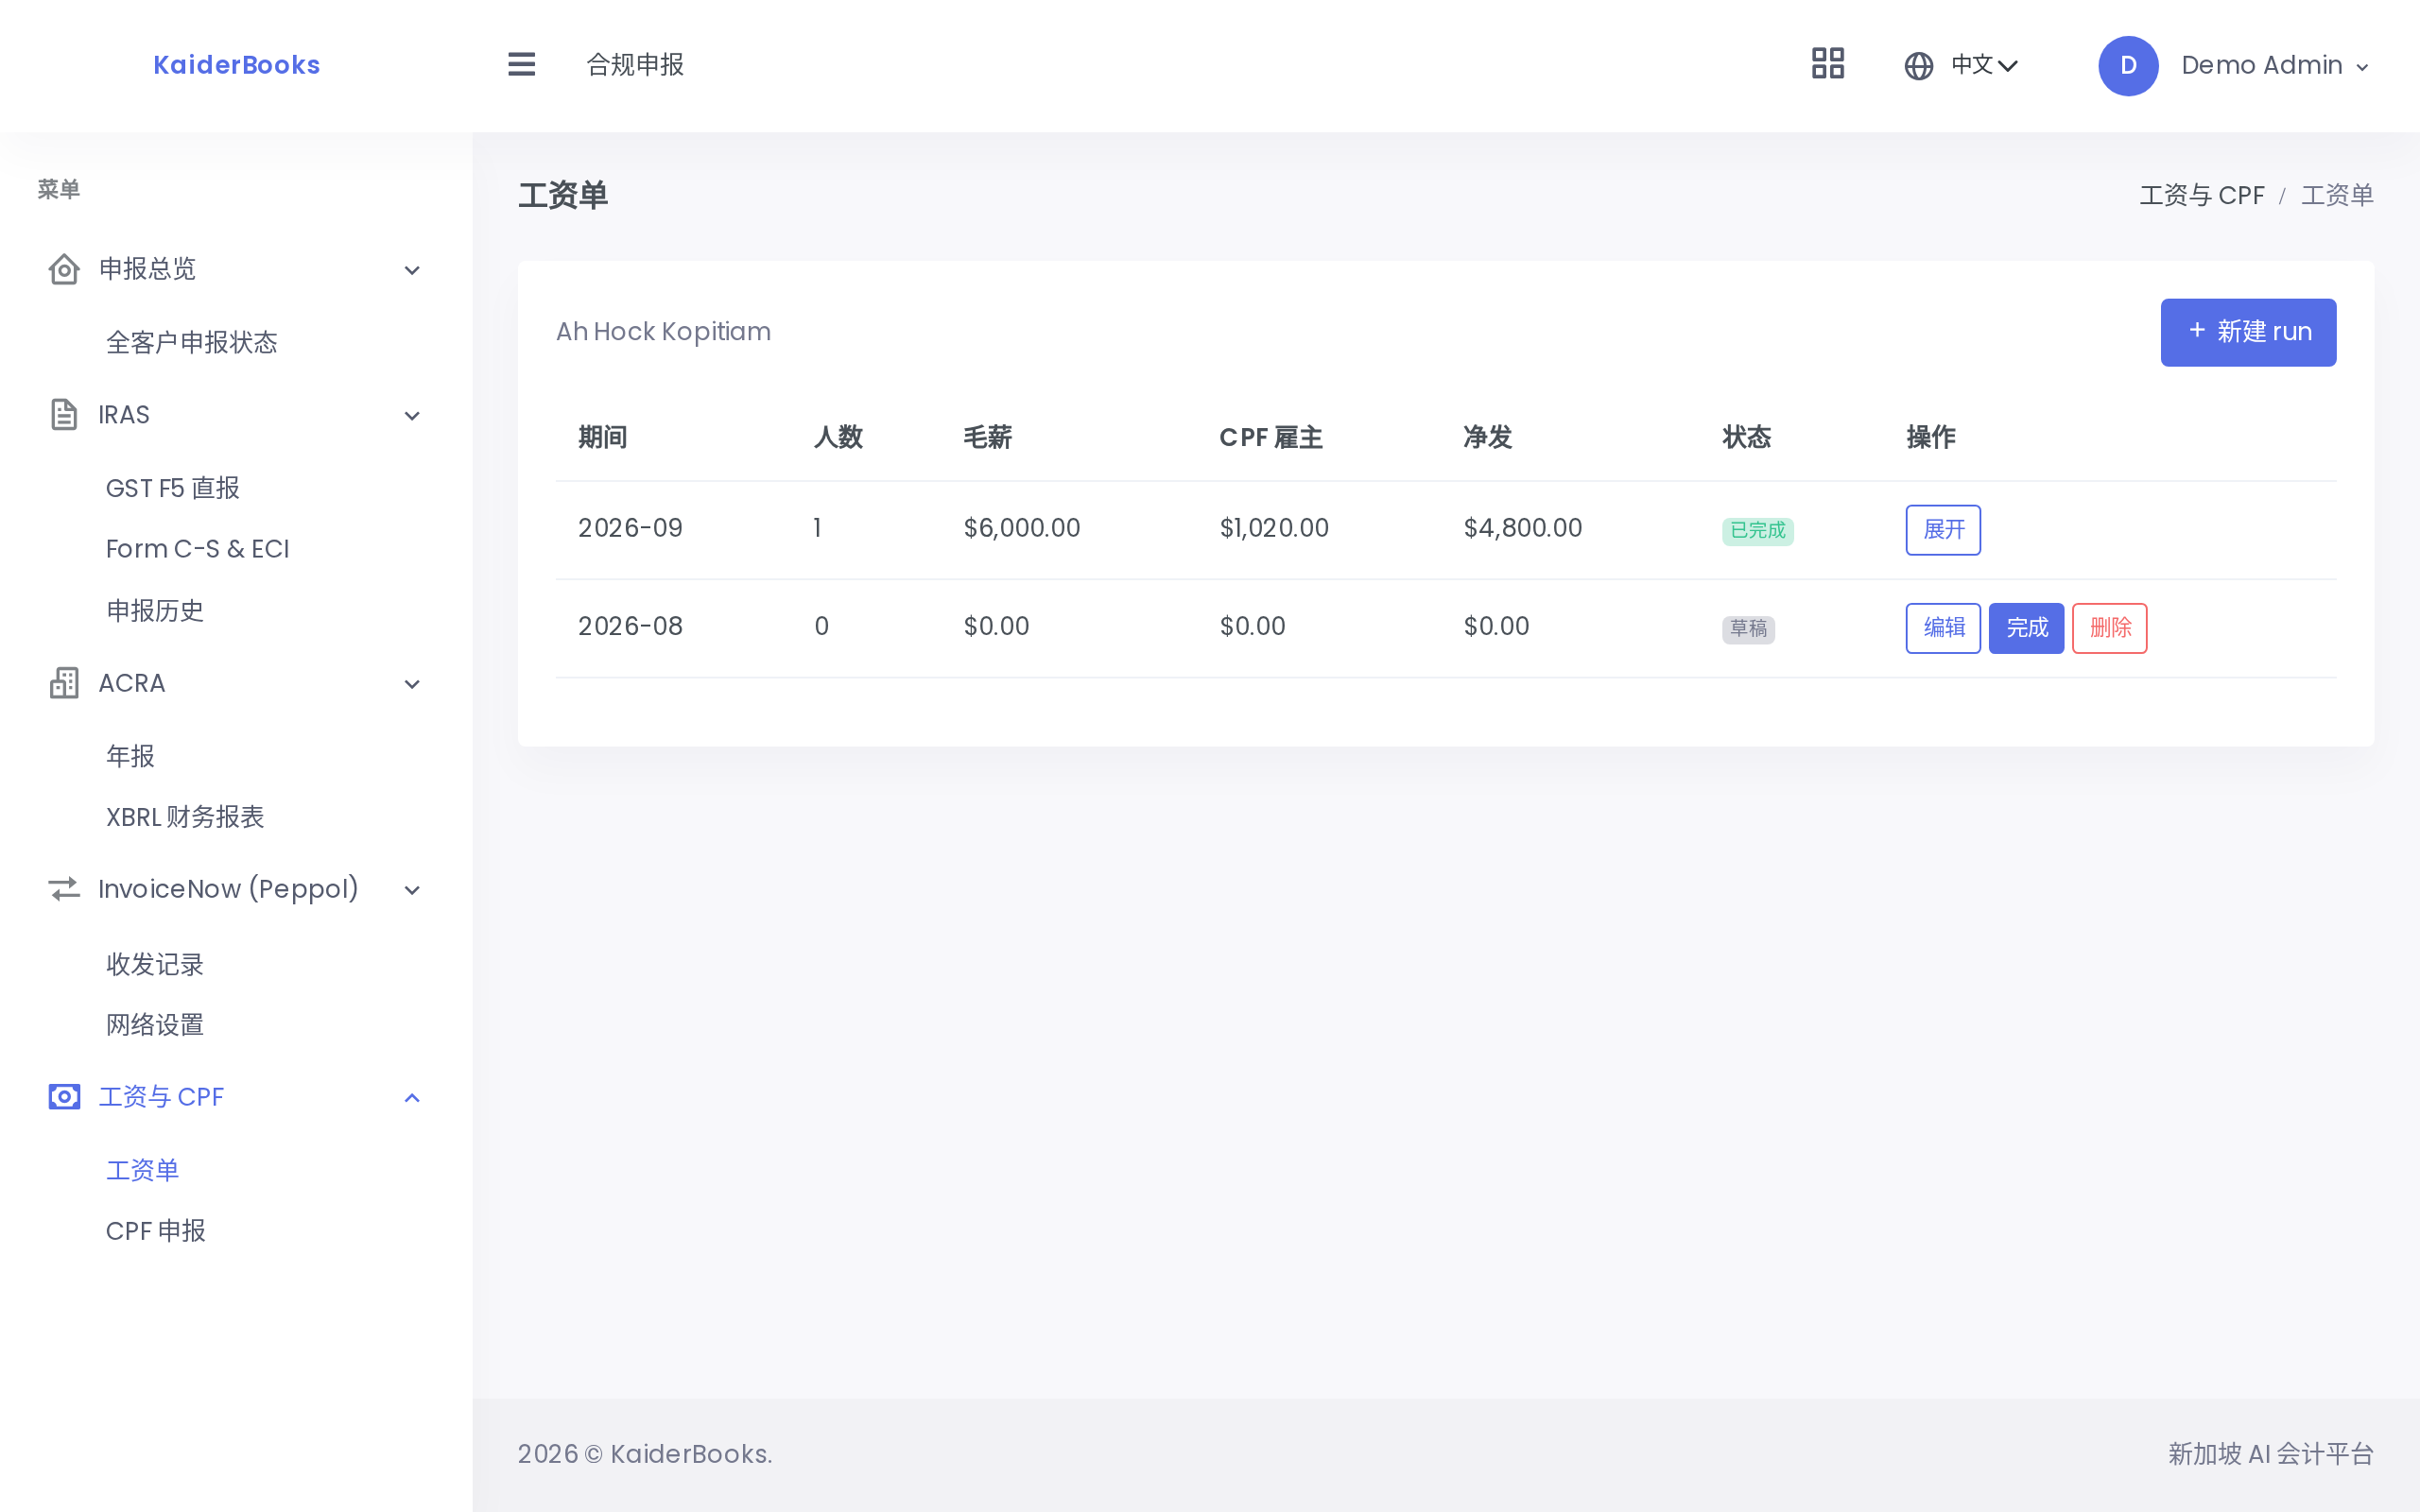Collapse the ACRA section chevron
This screenshot has width=2420, height=1512.
point(412,684)
